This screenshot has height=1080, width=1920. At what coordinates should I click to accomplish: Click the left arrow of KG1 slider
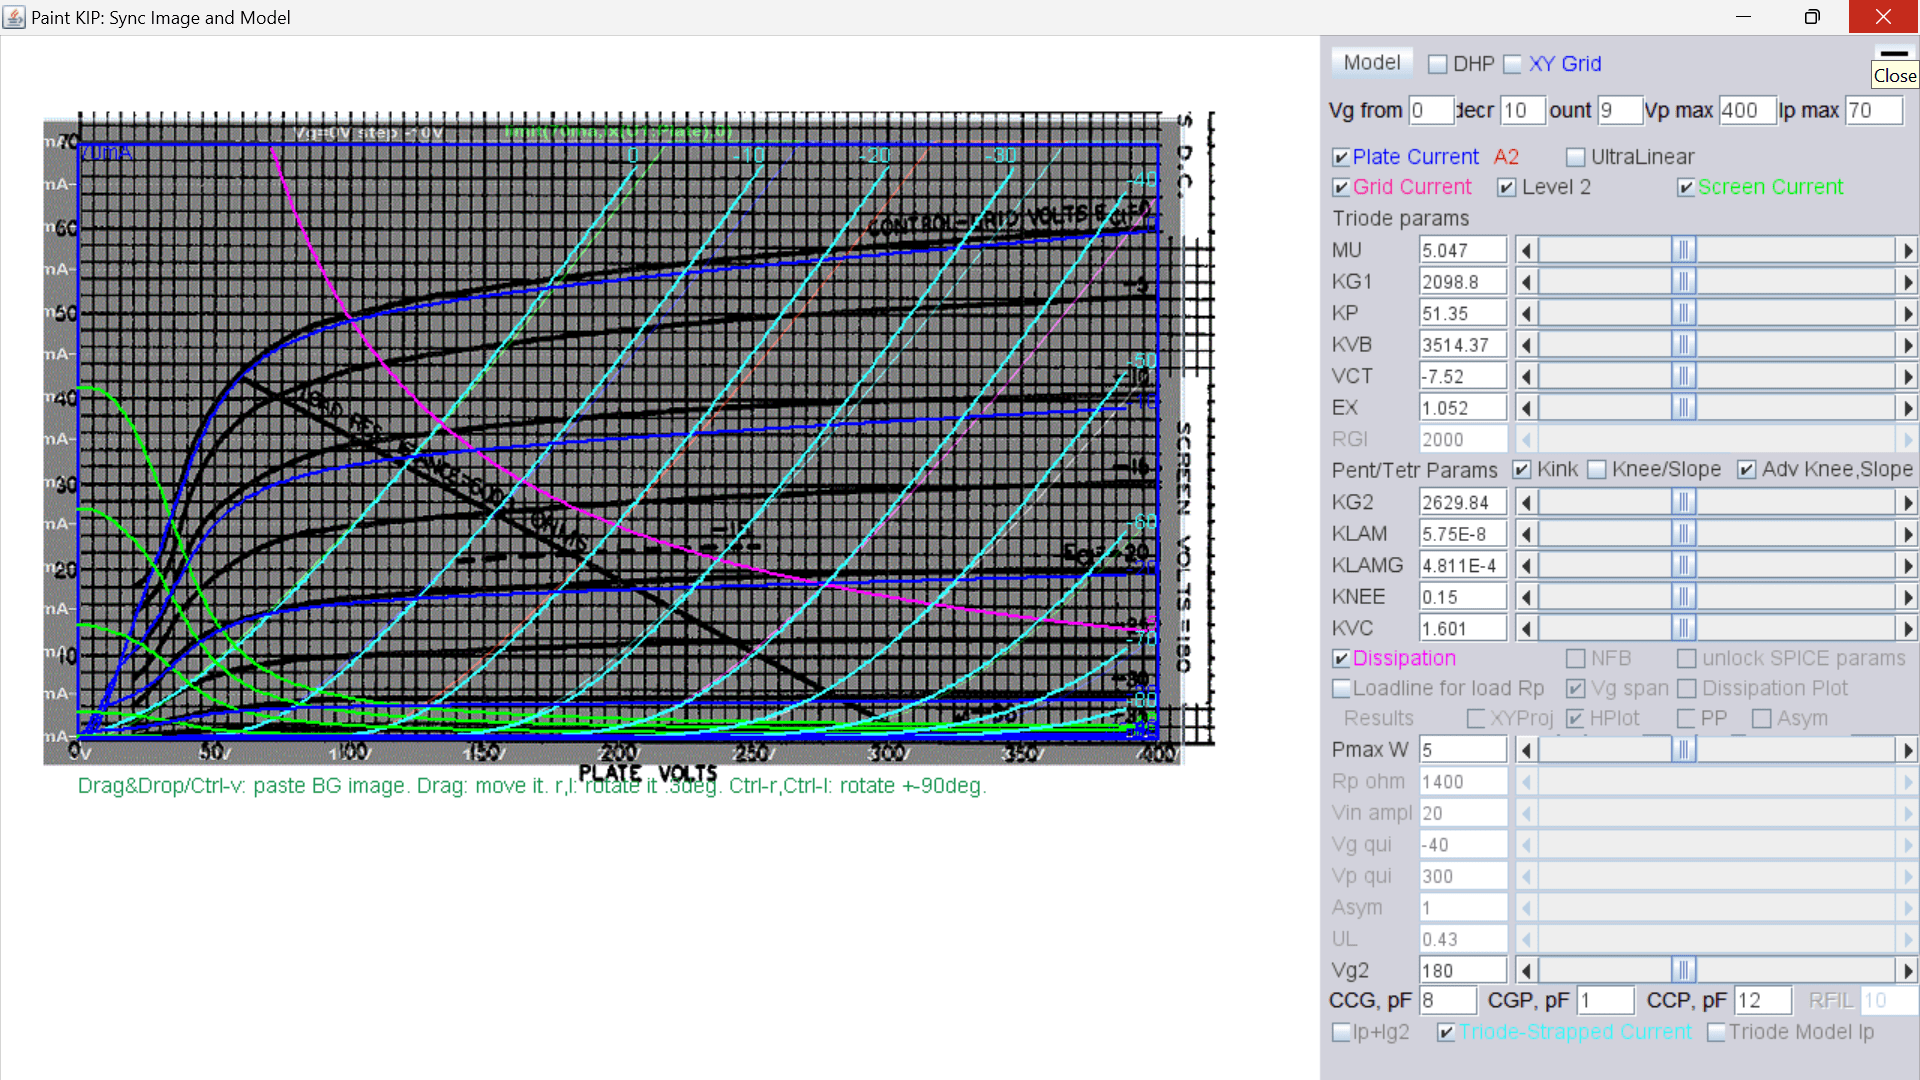[1526, 282]
